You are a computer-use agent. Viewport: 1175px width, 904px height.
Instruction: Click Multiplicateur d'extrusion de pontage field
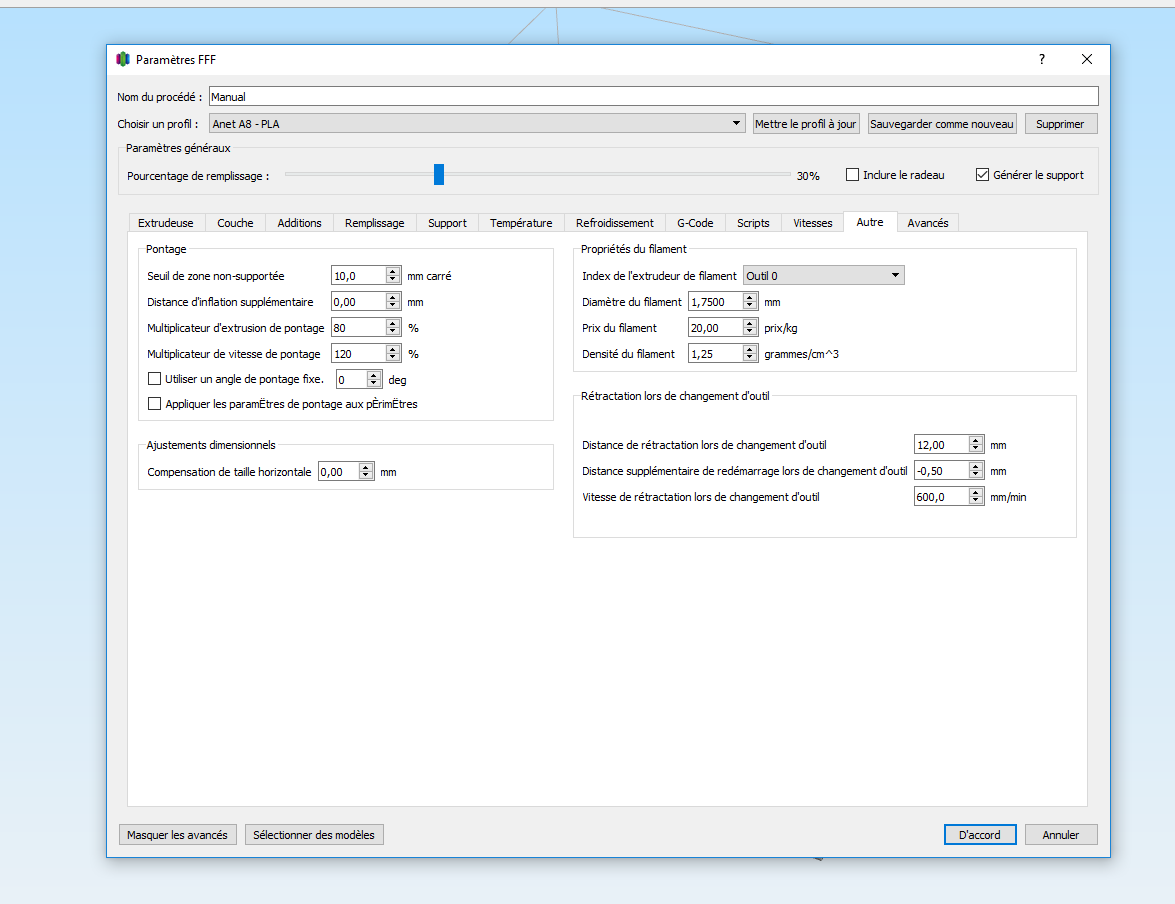point(358,328)
